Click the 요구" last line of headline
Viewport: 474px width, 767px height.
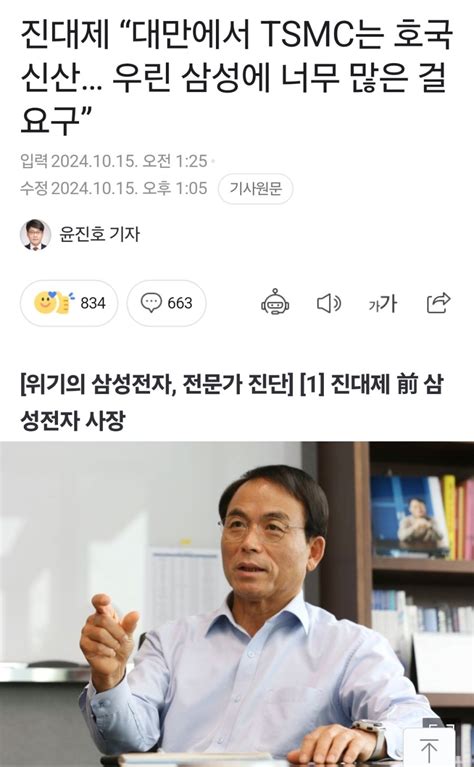coord(57,118)
